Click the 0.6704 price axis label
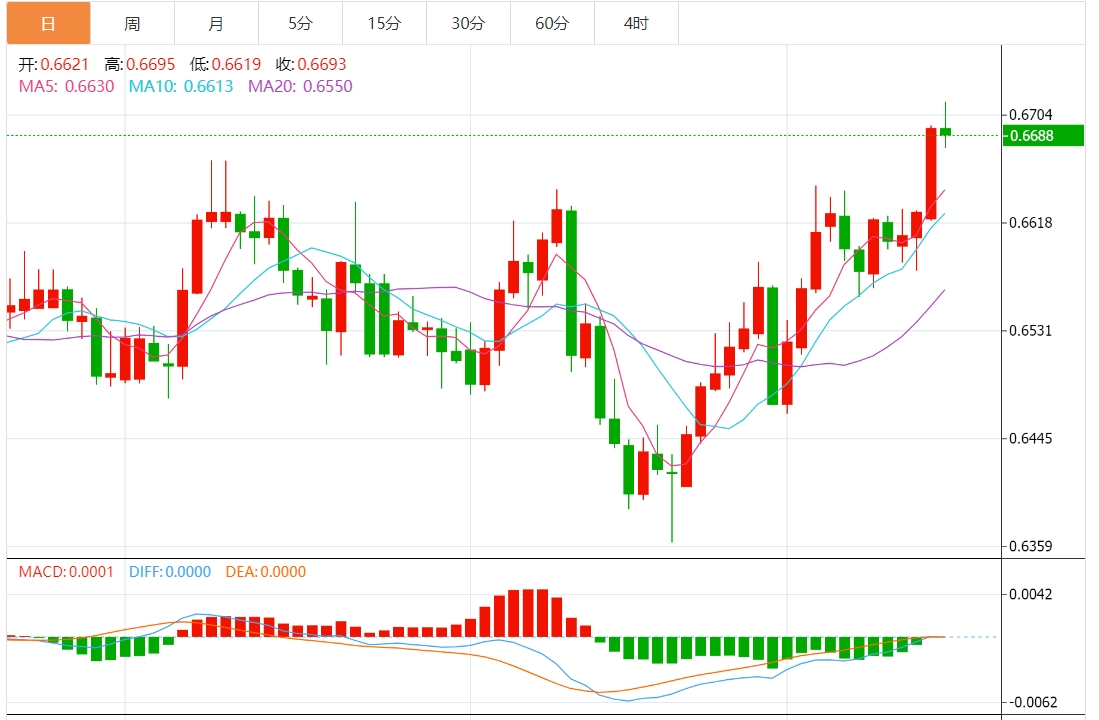 click(1030, 114)
